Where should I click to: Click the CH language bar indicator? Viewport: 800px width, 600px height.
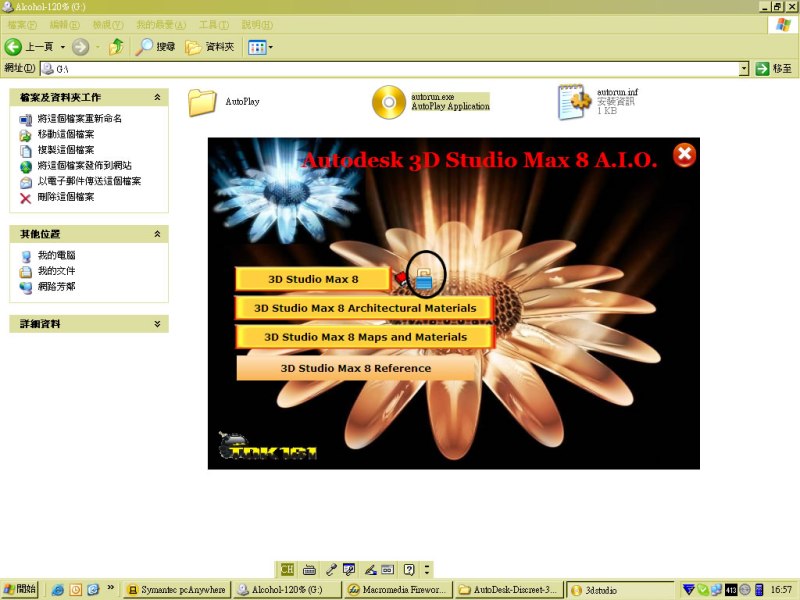(x=287, y=569)
